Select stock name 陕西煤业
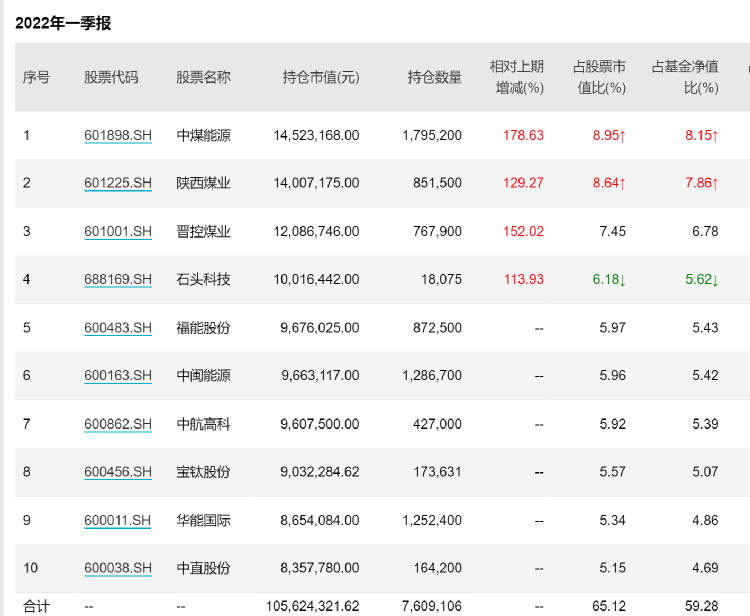Screen dimensions: 750x616 [203, 183]
